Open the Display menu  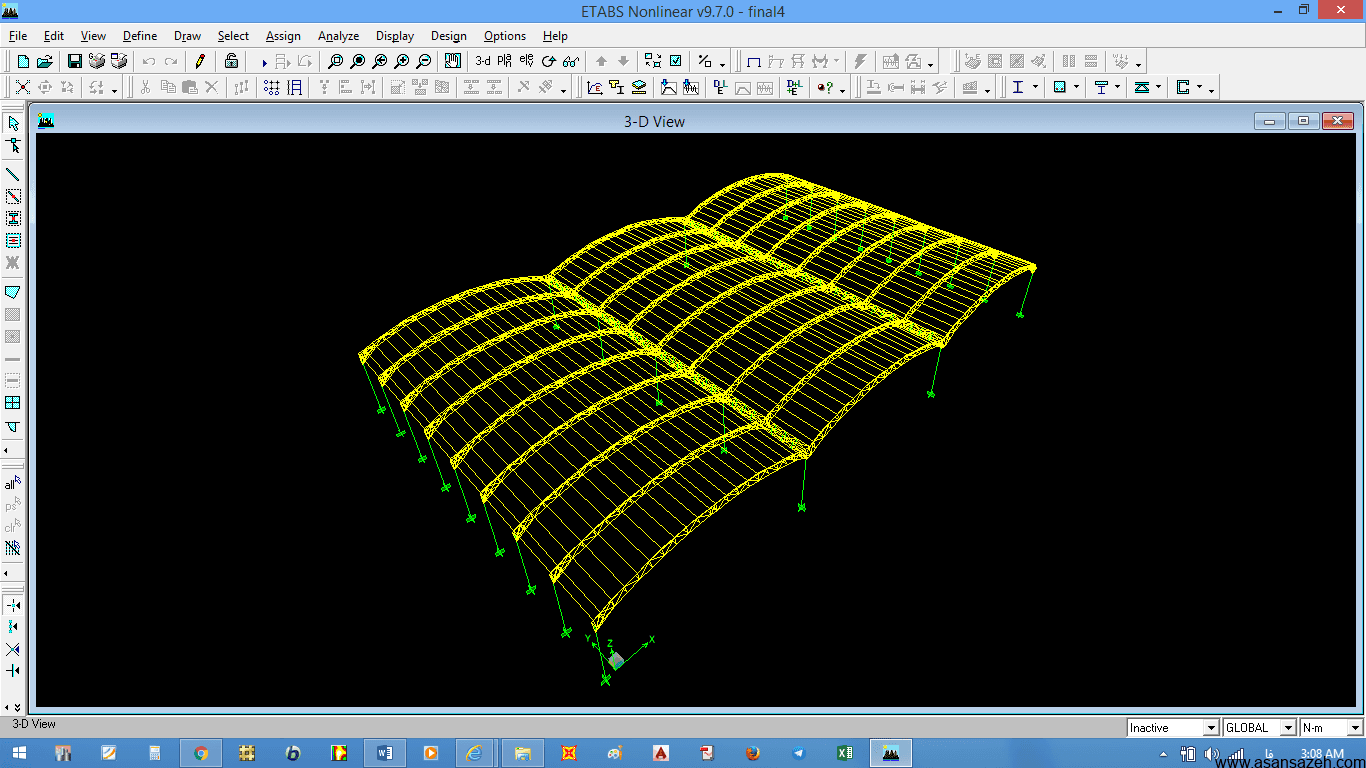point(395,36)
